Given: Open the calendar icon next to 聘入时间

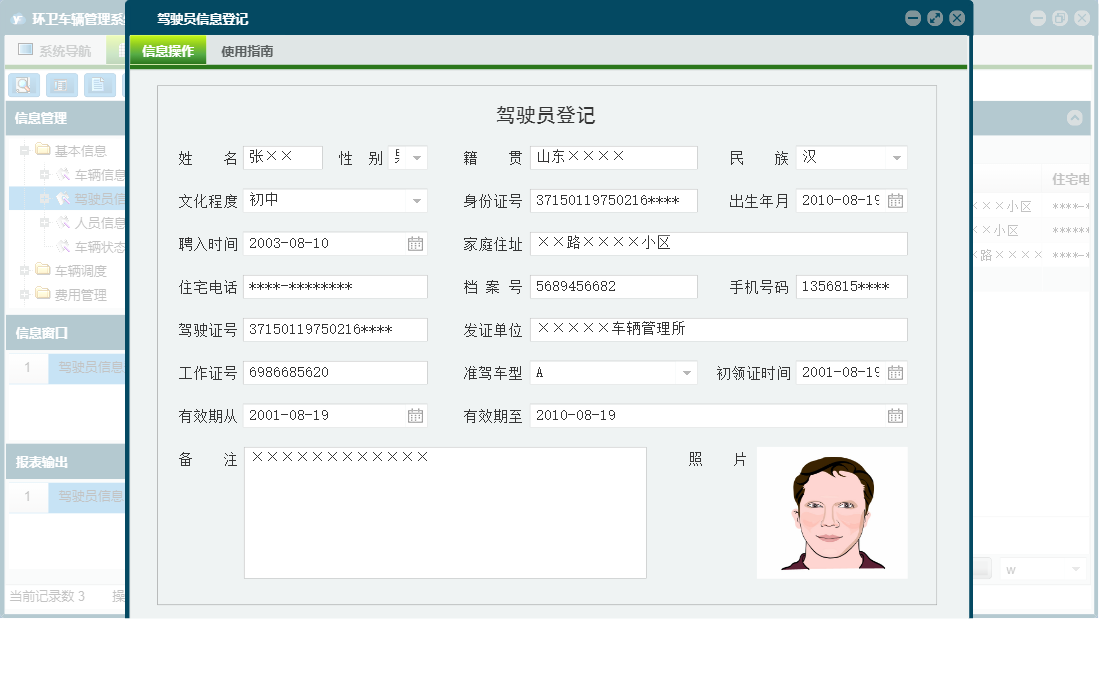Looking at the screenshot, I should coord(415,243).
